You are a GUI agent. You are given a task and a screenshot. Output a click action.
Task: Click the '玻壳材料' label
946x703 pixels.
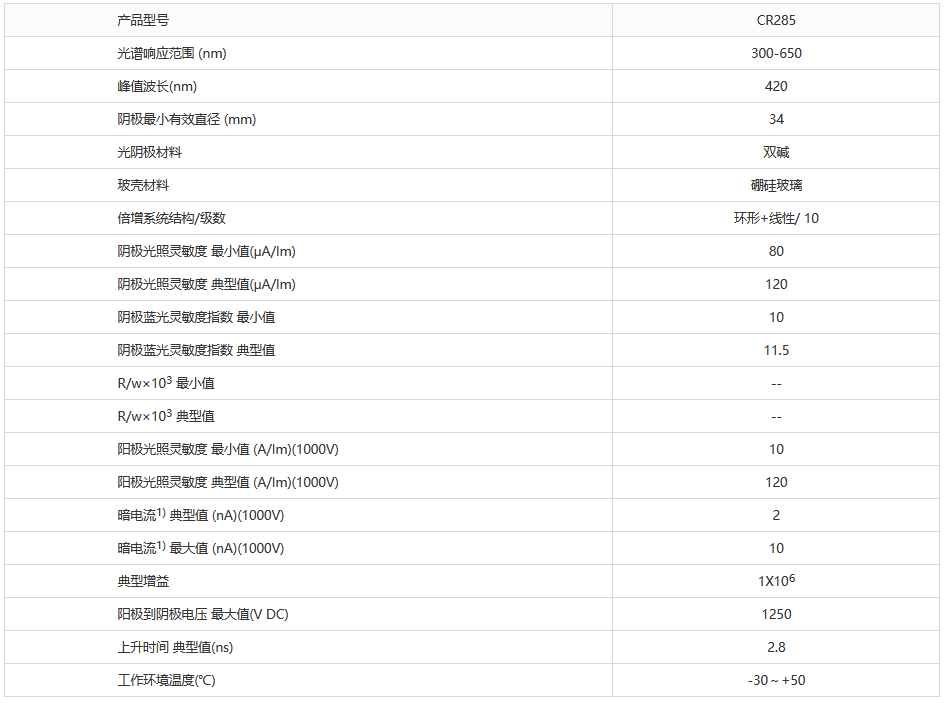143,185
